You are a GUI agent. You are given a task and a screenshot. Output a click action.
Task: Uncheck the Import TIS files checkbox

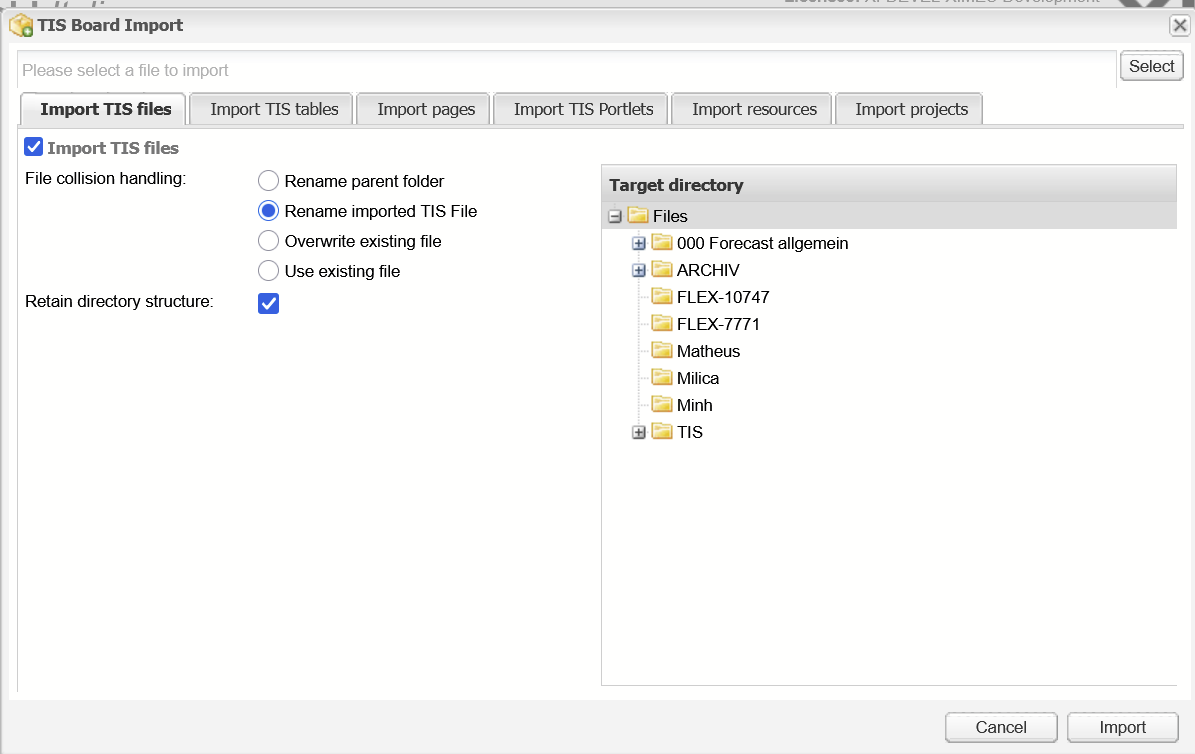tap(34, 146)
